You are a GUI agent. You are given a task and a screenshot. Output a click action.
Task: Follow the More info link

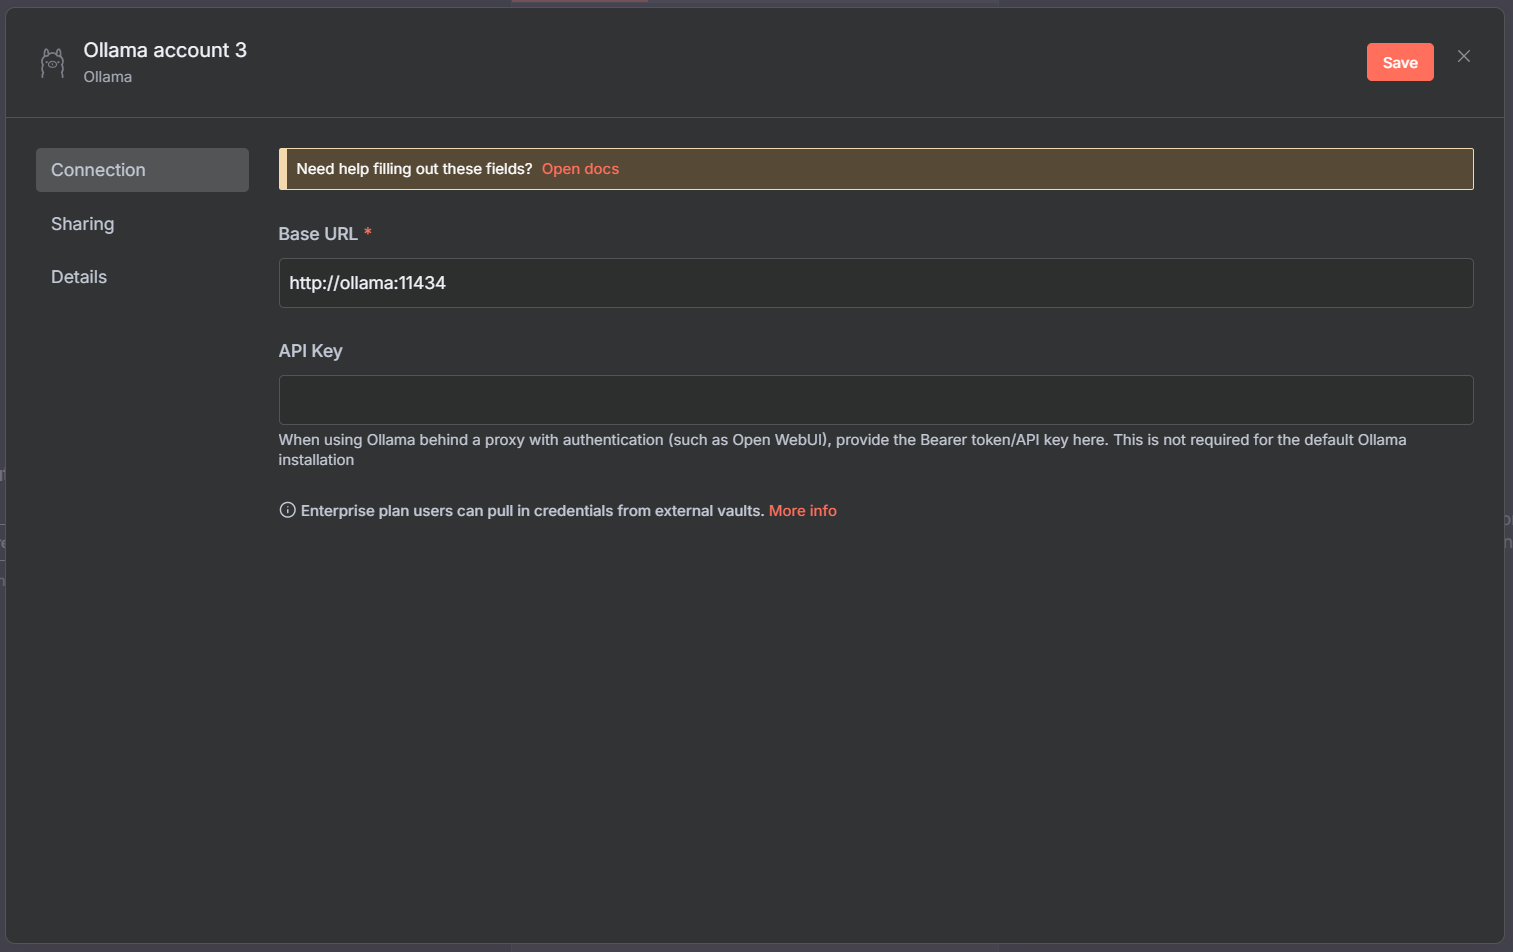802,511
